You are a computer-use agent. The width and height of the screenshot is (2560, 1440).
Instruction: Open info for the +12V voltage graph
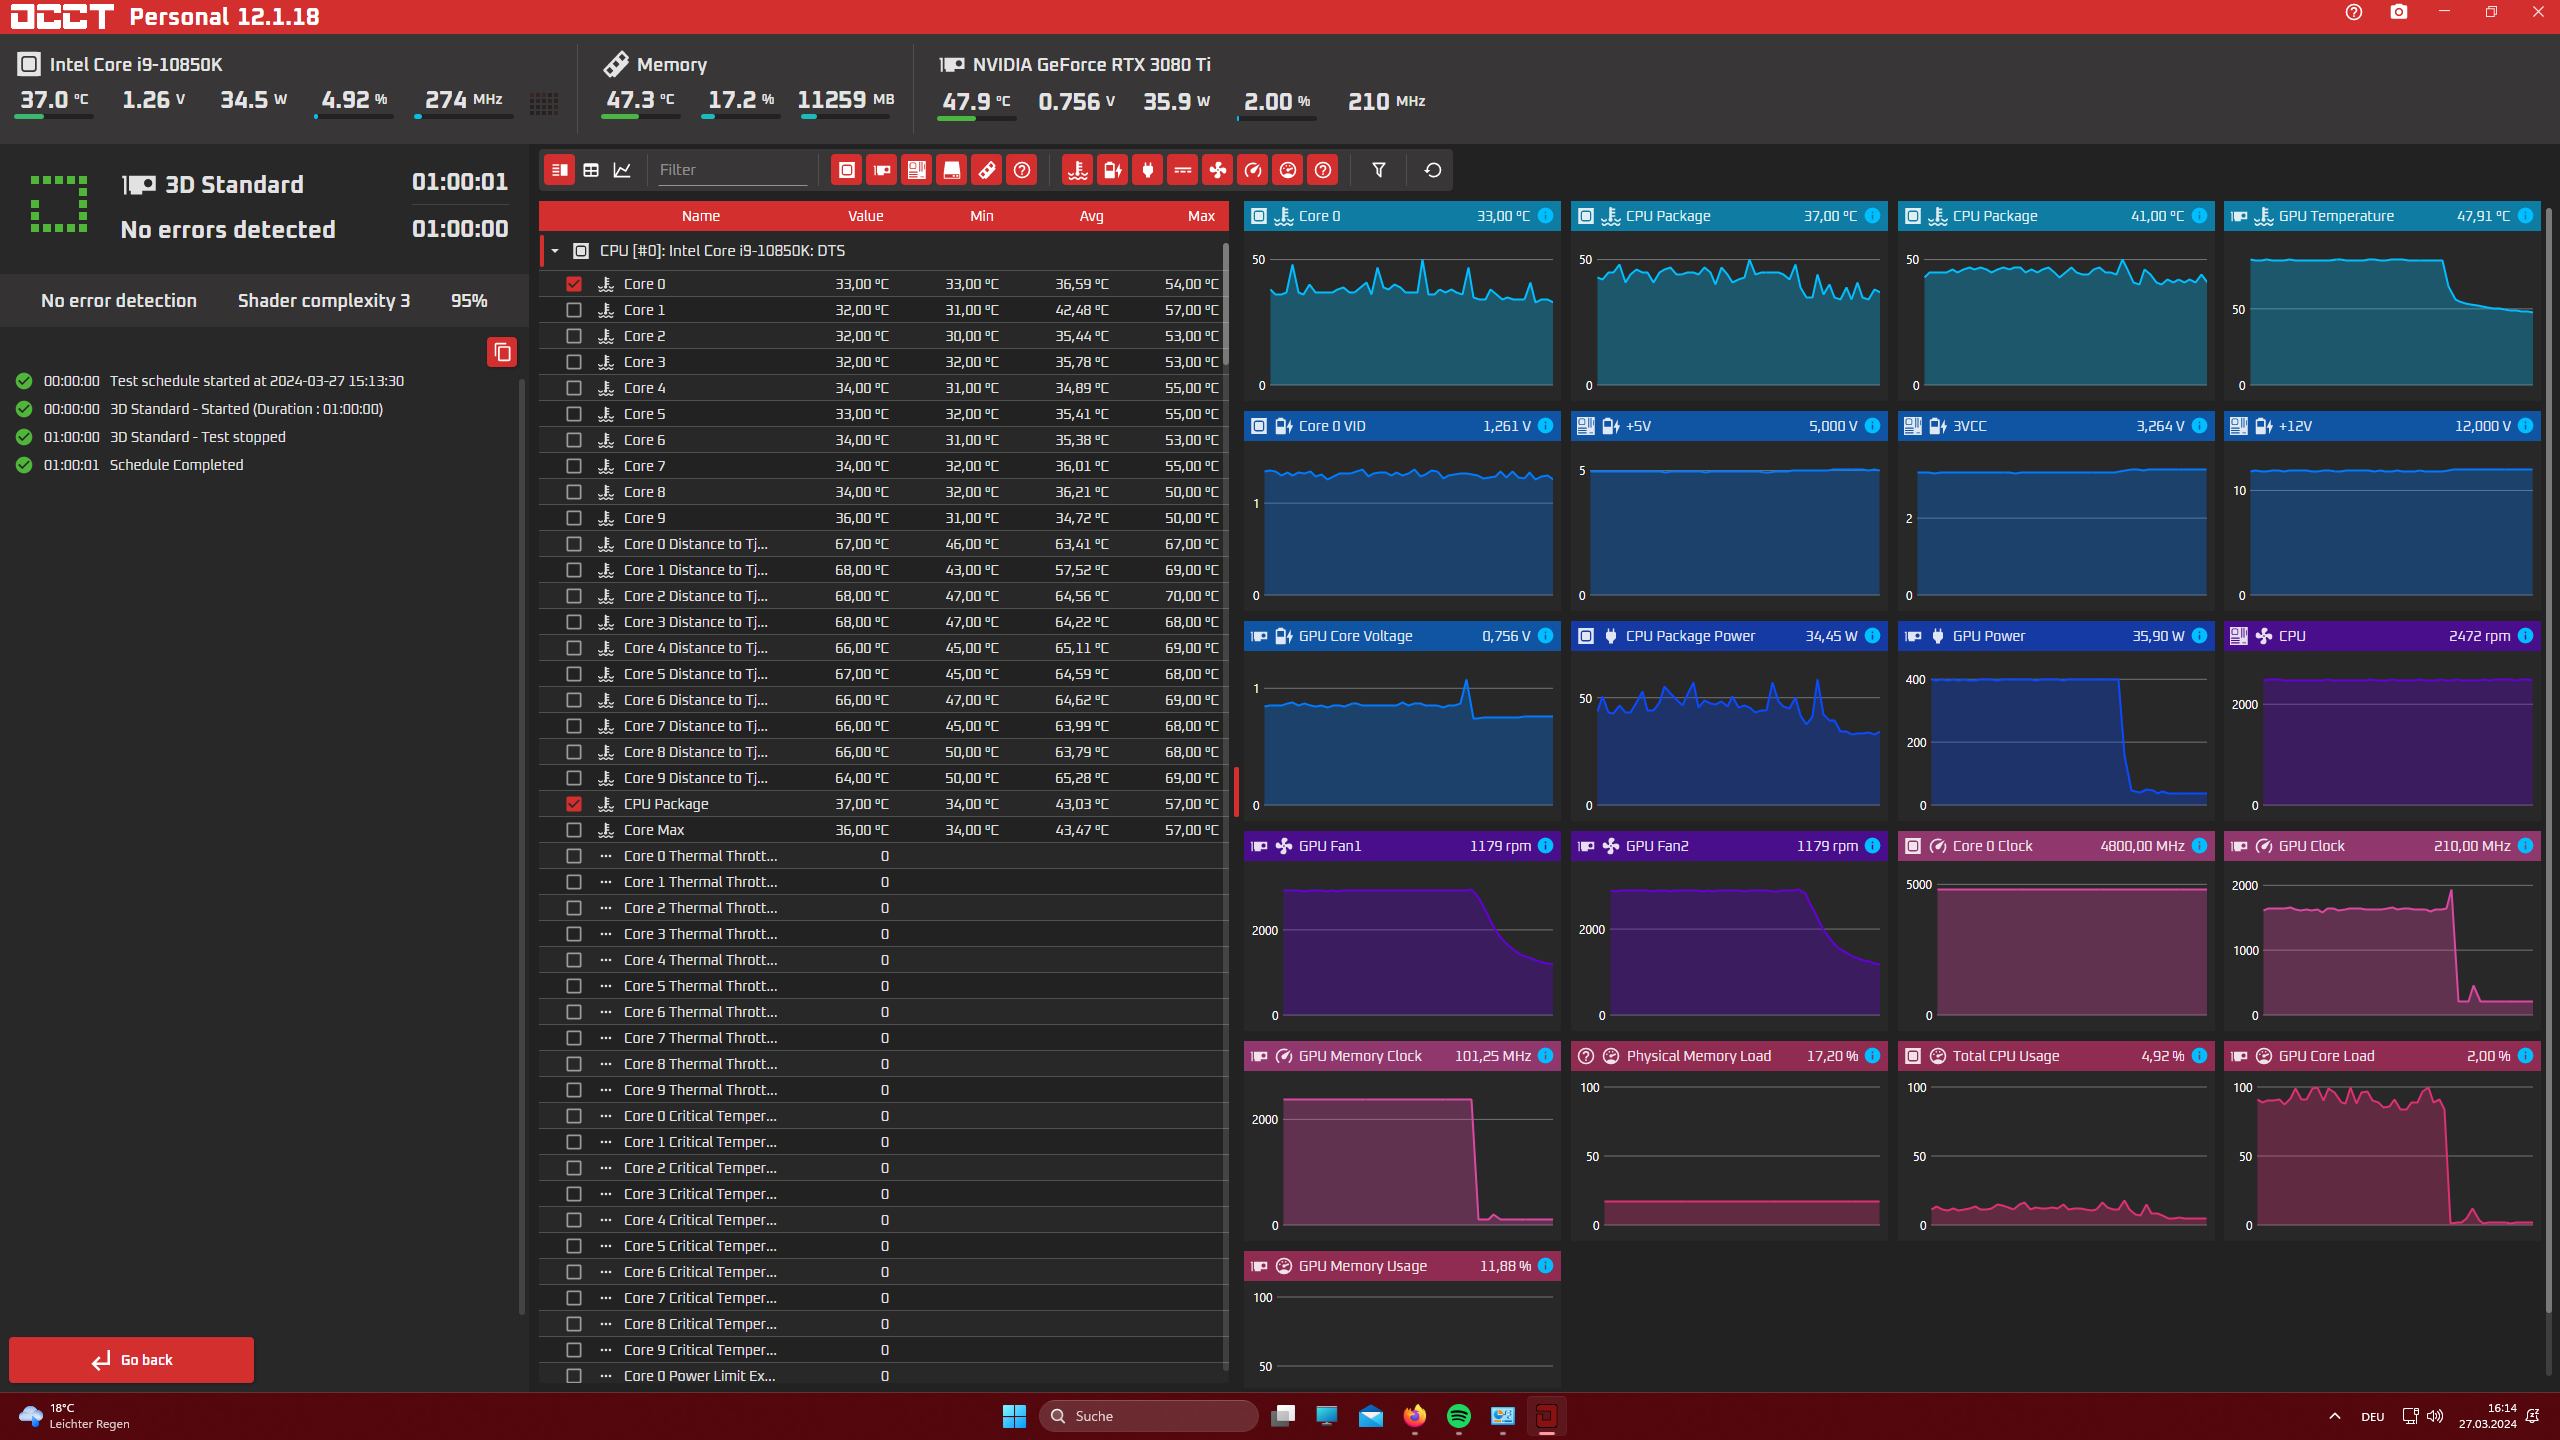point(2526,426)
